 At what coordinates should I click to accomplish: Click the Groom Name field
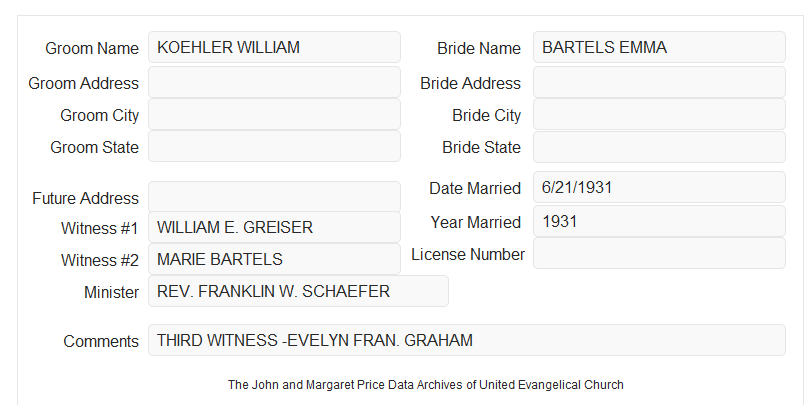274,47
